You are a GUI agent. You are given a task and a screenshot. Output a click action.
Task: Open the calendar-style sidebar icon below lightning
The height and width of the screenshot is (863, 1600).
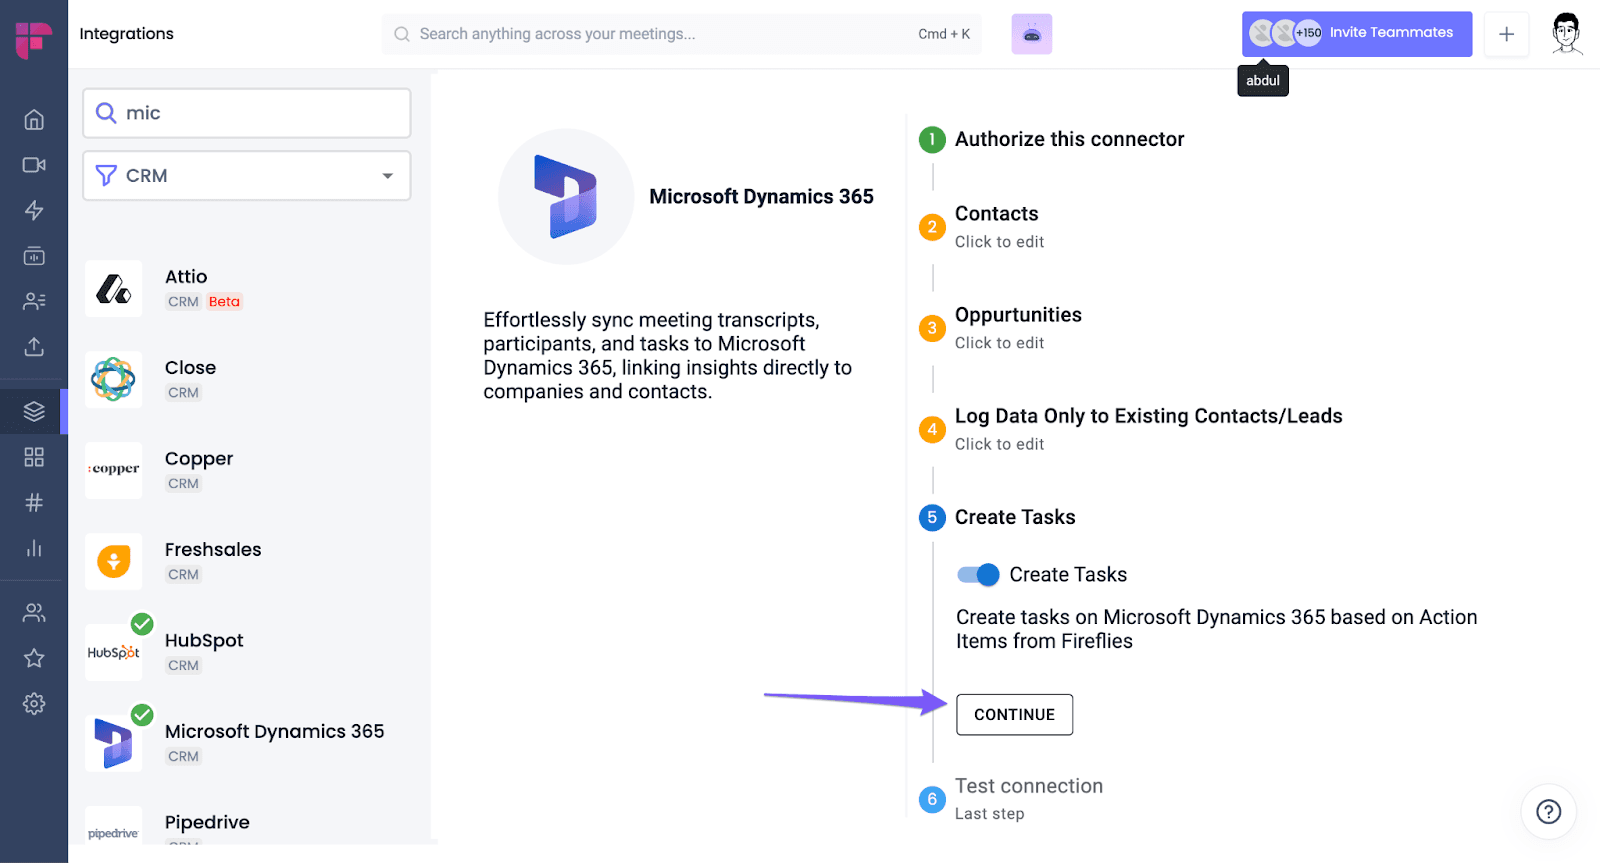pyautogui.click(x=34, y=256)
